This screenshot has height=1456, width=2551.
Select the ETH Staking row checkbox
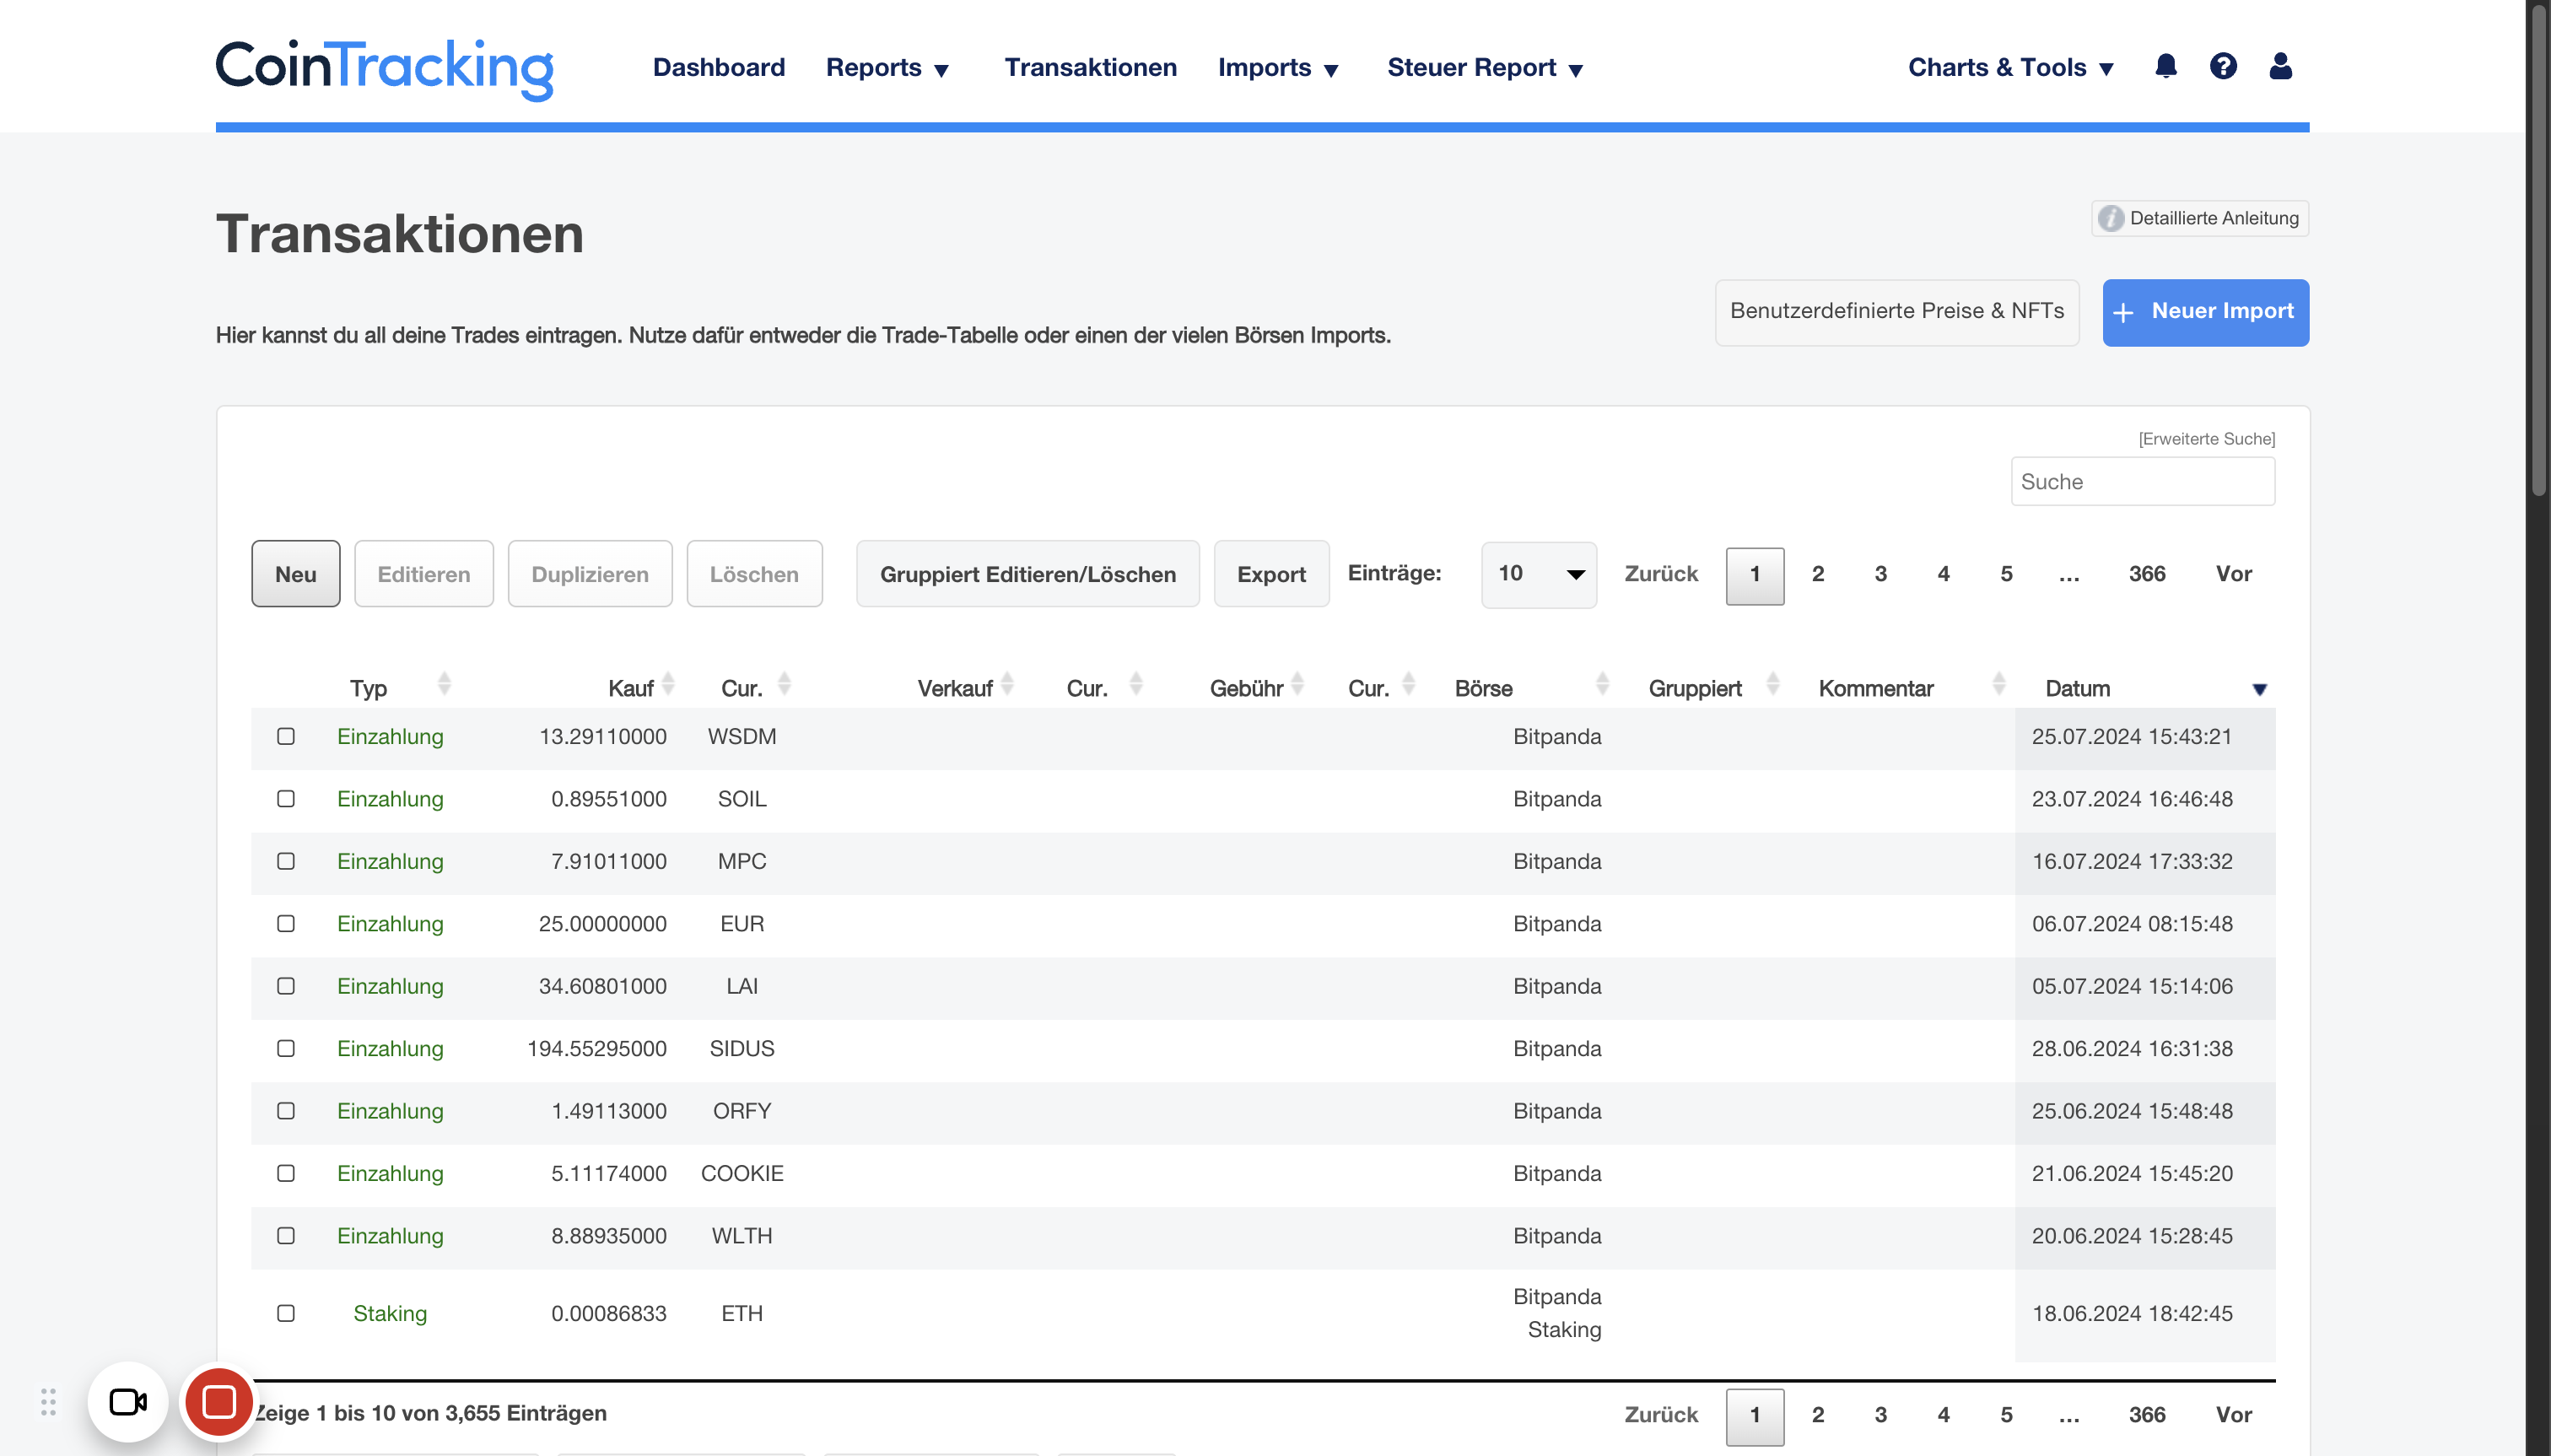point(286,1313)
